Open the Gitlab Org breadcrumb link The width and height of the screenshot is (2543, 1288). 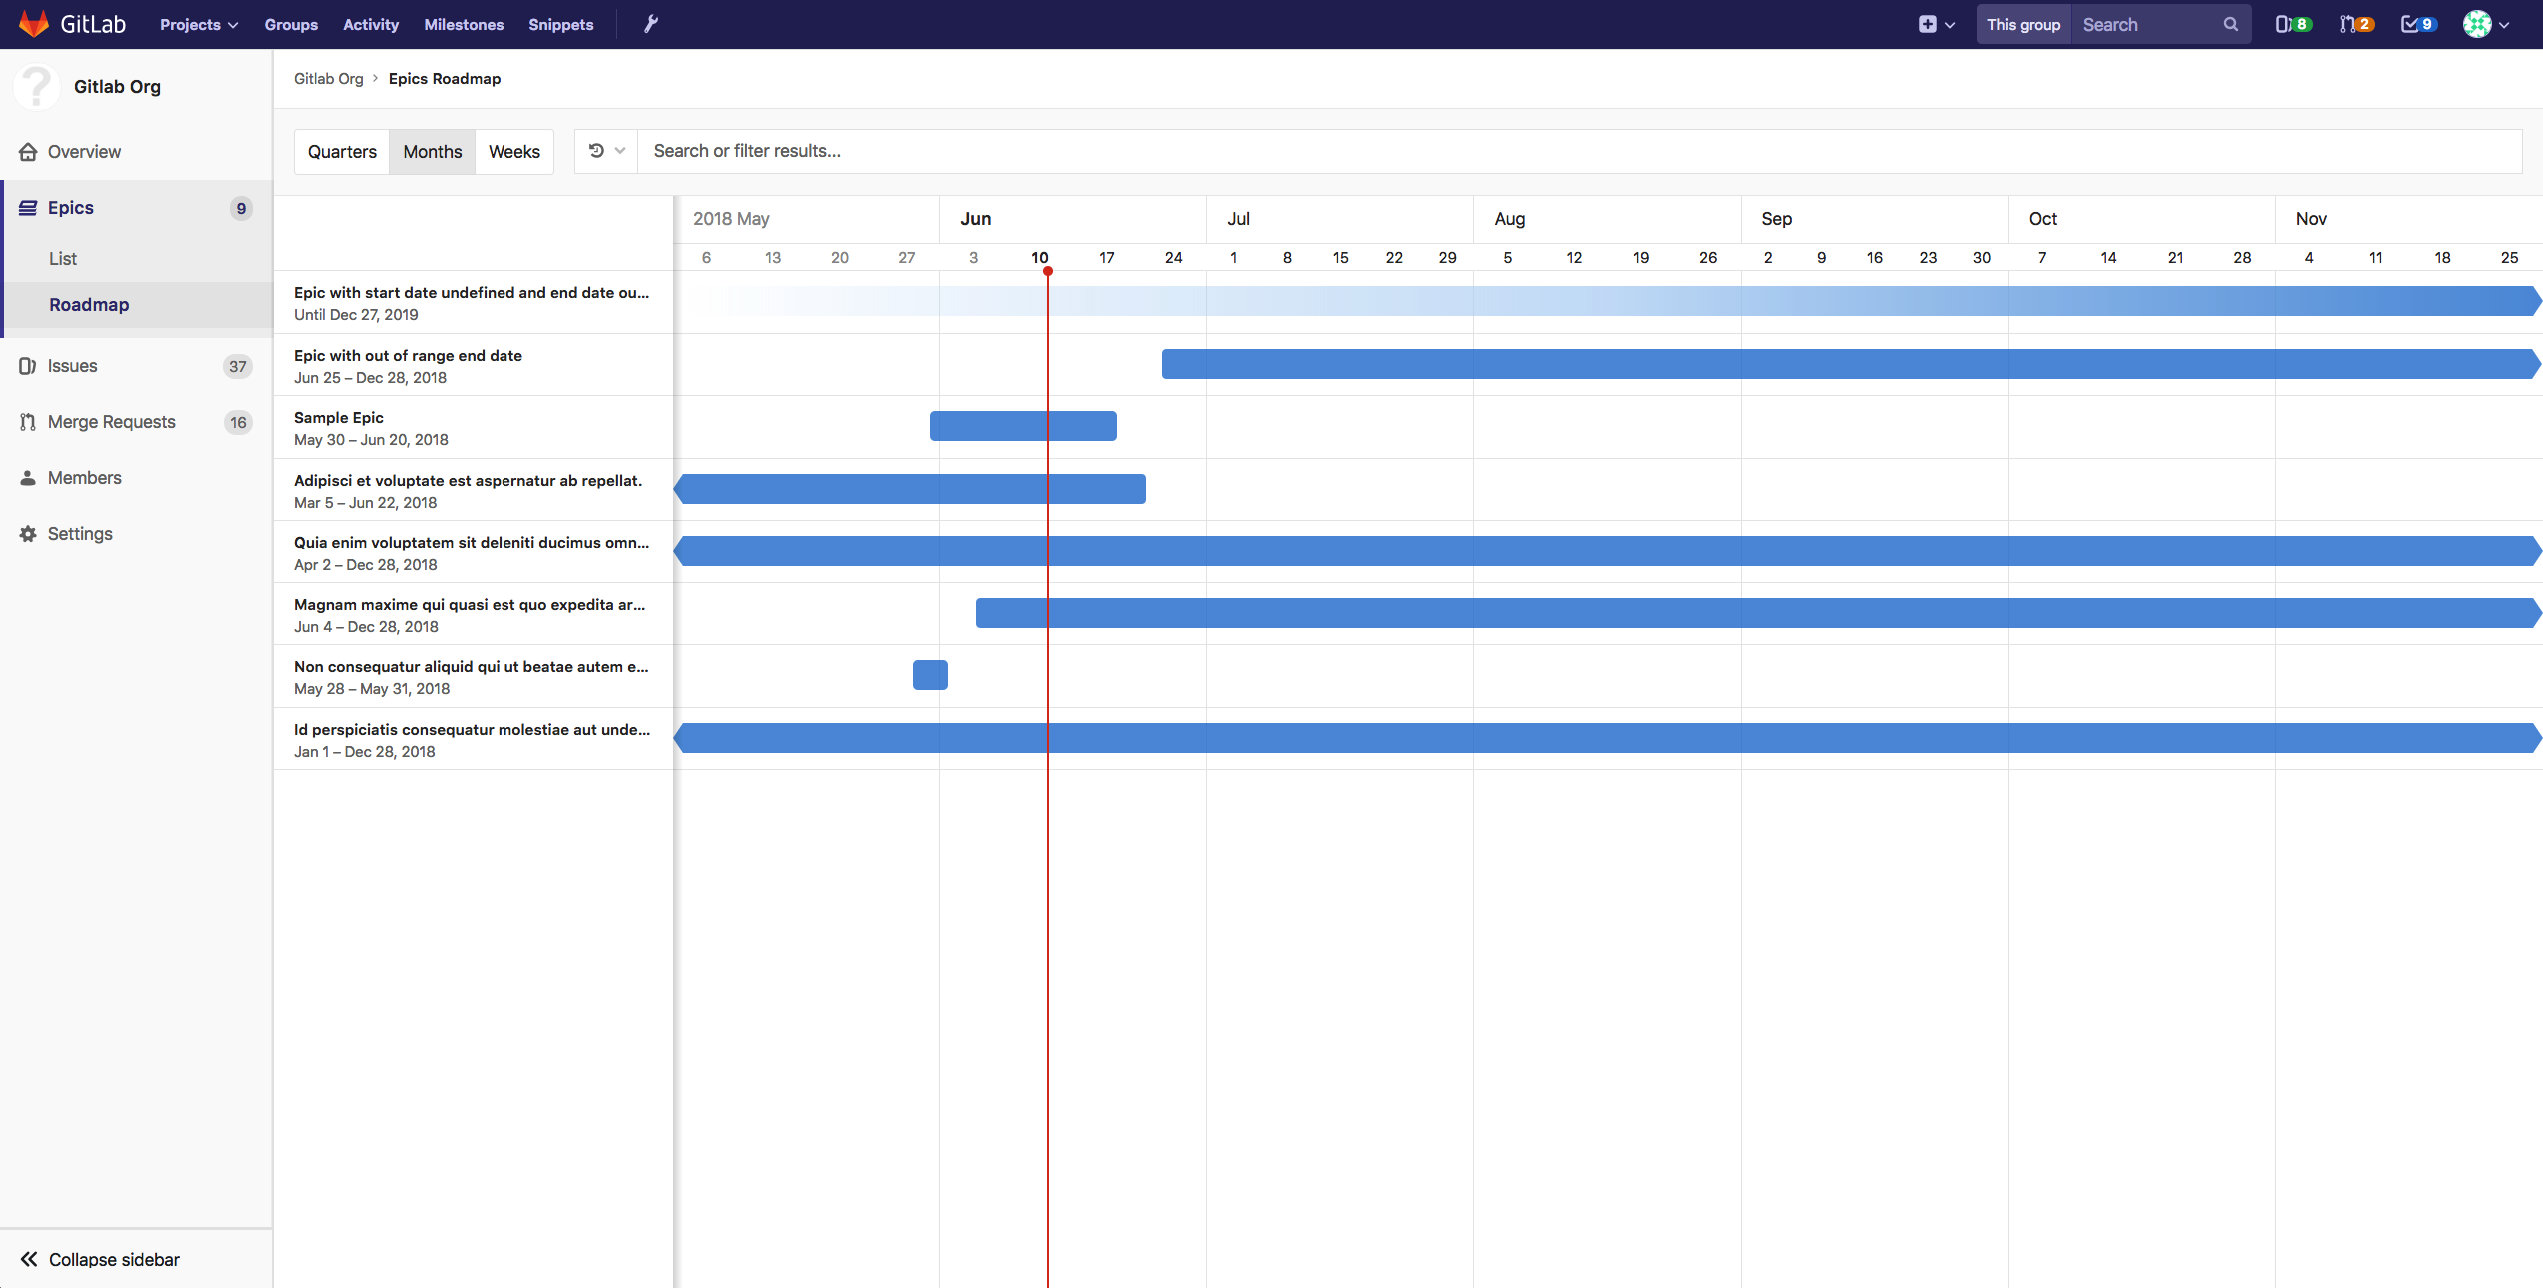(x=328, y=78)
